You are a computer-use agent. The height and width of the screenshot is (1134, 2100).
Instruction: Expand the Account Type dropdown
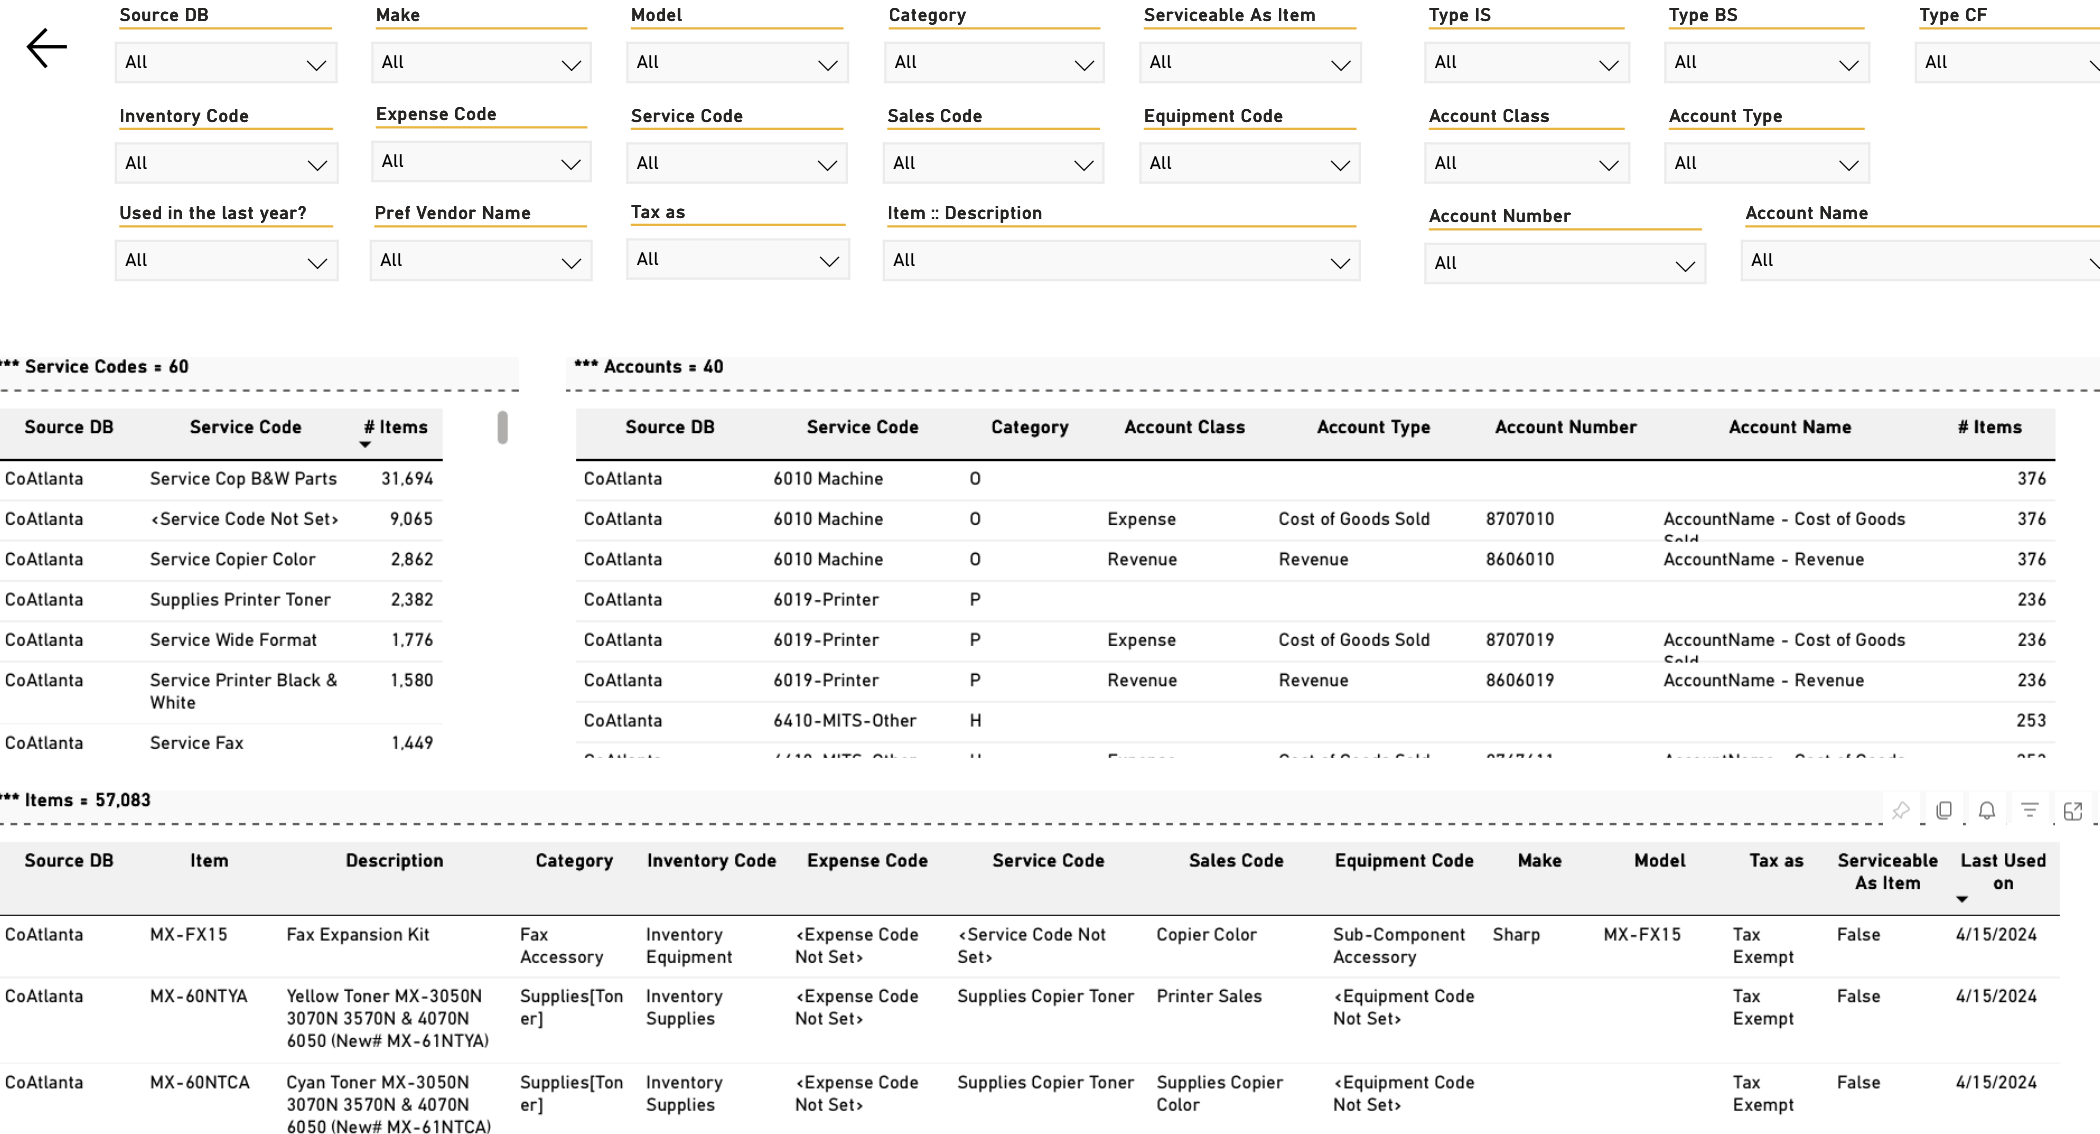pos(1767,163)
